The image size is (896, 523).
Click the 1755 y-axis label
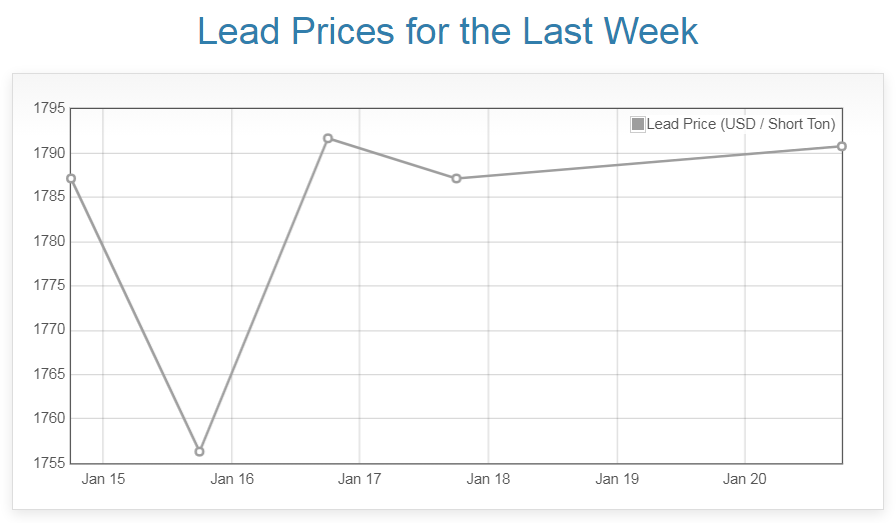pyautogui.click(x=49, y=463)
